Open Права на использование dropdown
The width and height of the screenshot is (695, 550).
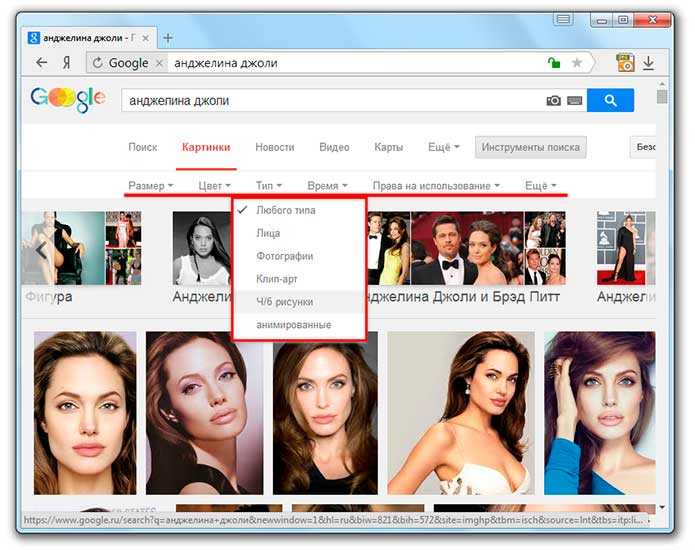coord(436,186)
